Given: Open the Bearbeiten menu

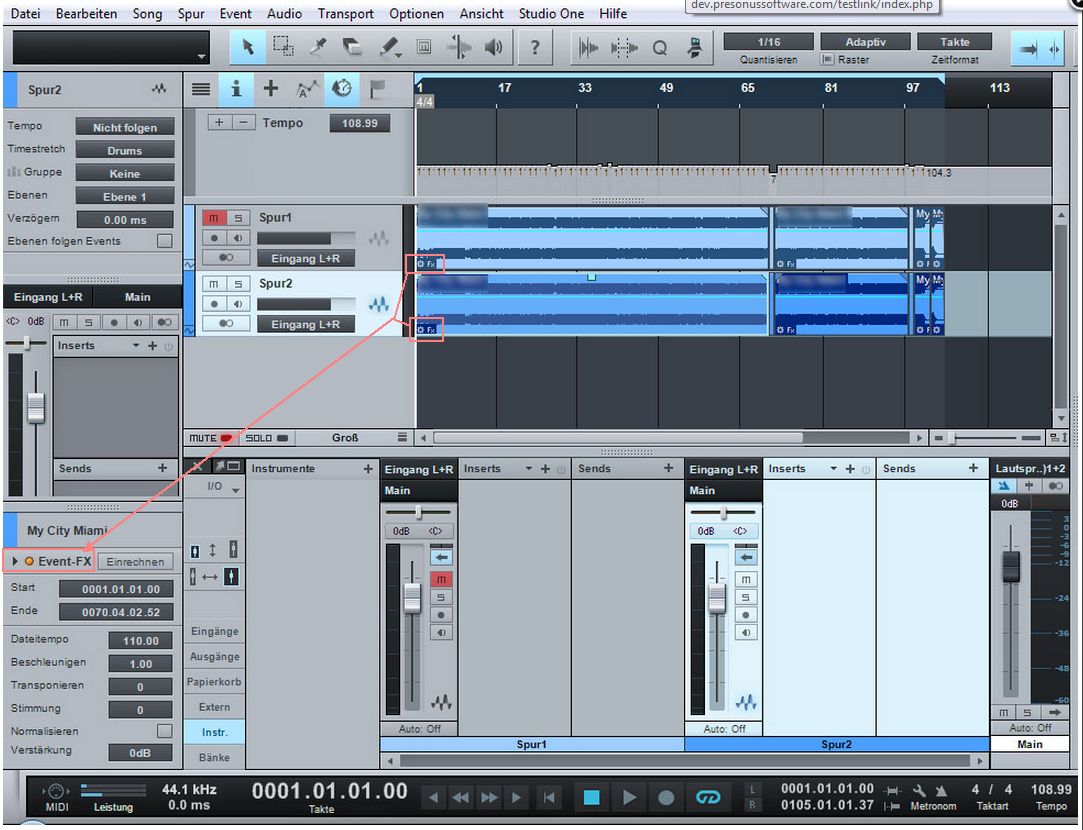Looking at the screenshot, I should click(x=86, y=14).
